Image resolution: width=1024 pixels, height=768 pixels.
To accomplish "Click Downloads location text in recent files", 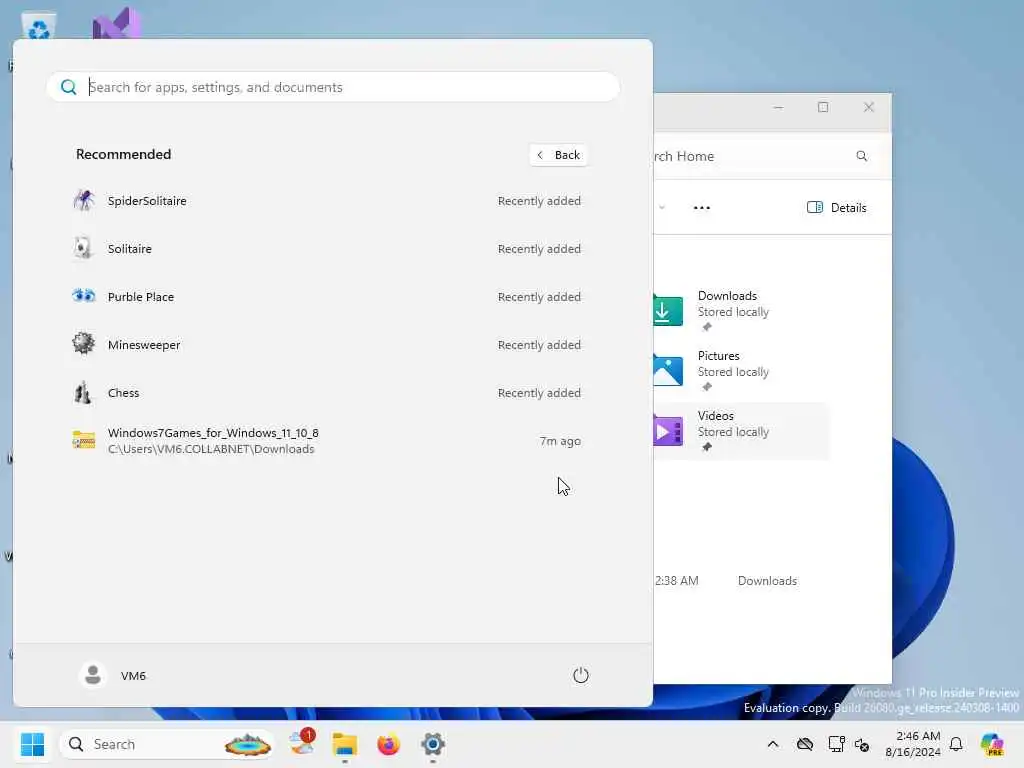I will point(767,581).
